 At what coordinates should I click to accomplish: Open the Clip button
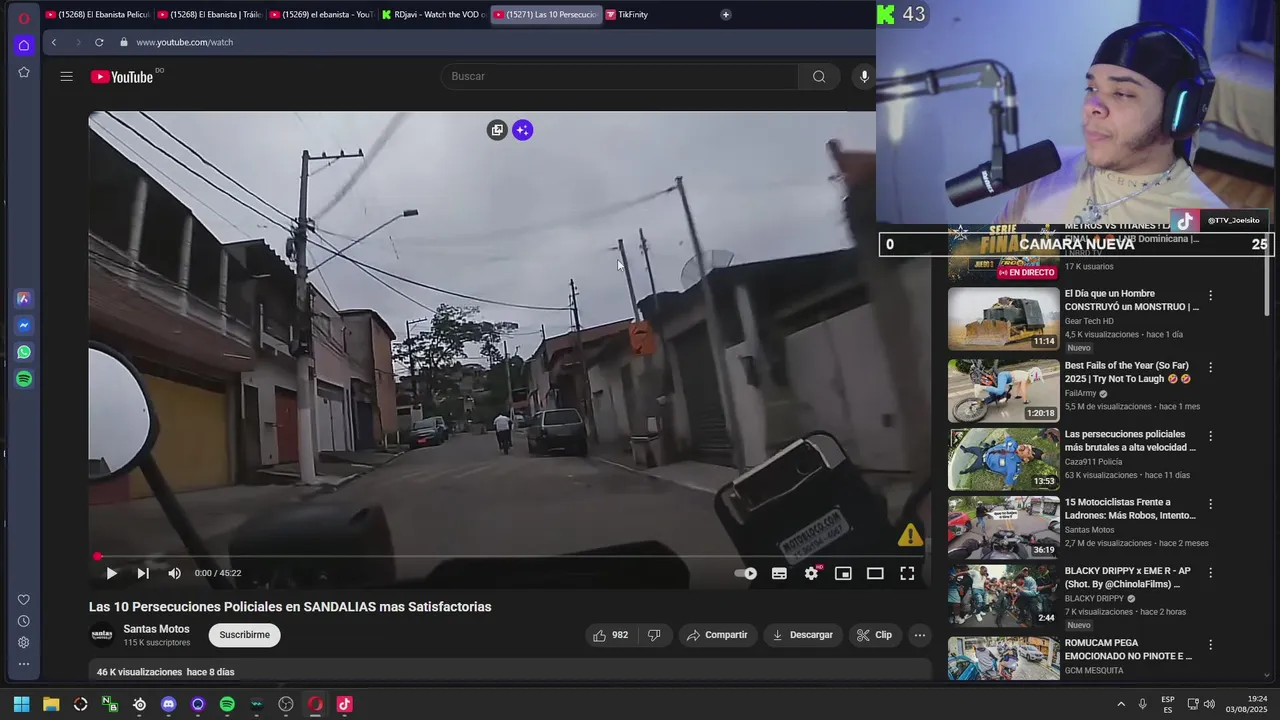(x=874, y=635)
